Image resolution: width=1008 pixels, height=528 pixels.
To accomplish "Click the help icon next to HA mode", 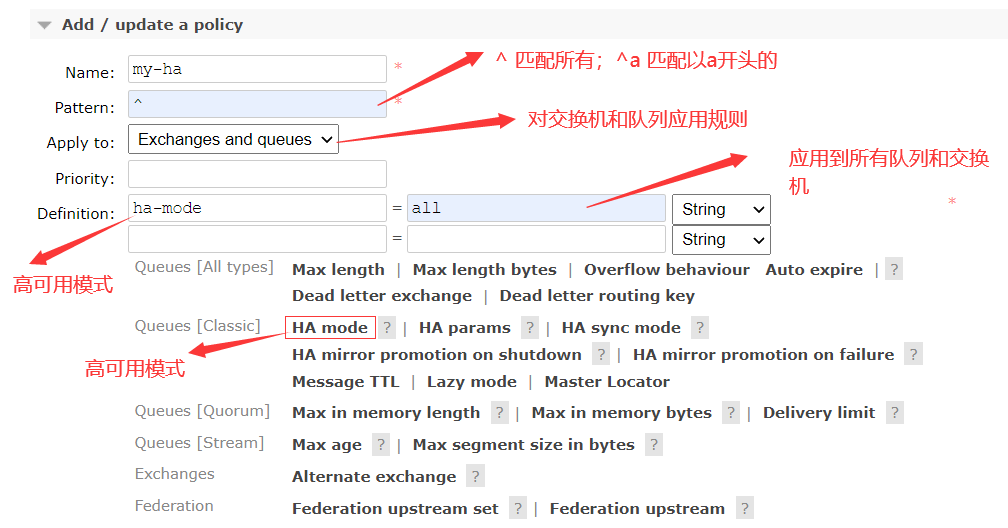I will [388, 328].
